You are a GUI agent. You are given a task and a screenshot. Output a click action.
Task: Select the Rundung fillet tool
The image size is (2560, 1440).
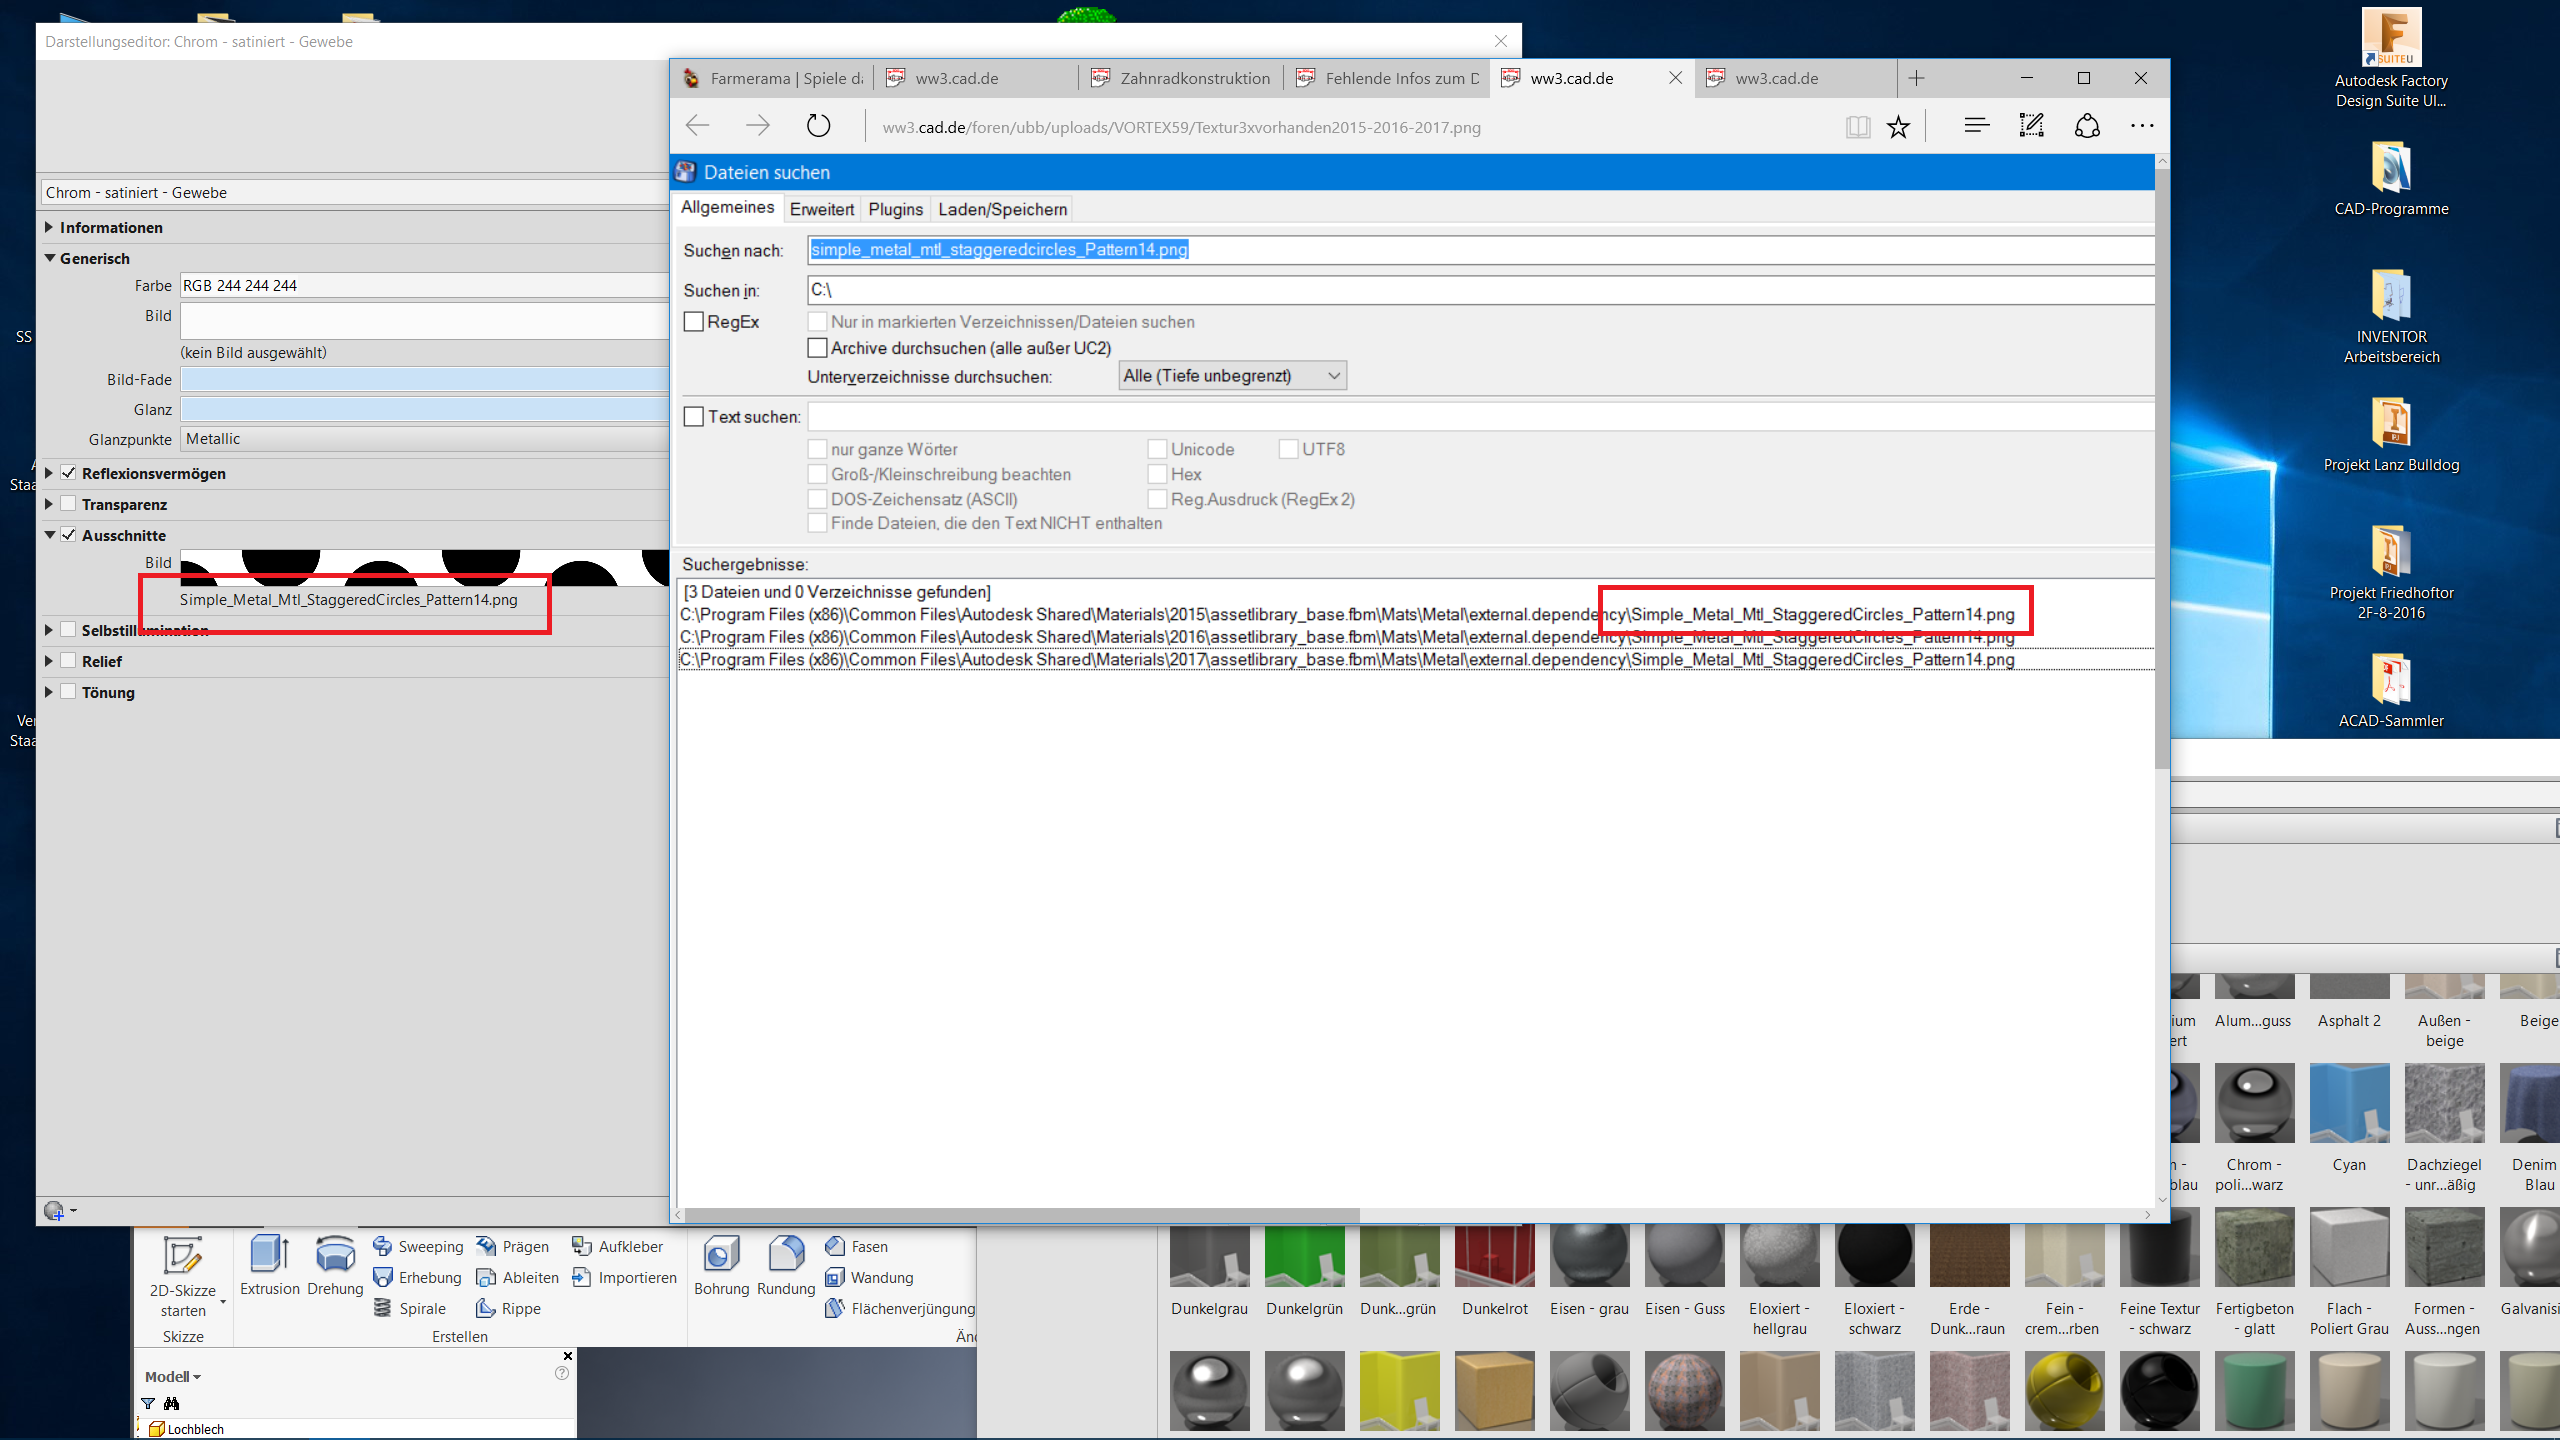coord(786,1256)
